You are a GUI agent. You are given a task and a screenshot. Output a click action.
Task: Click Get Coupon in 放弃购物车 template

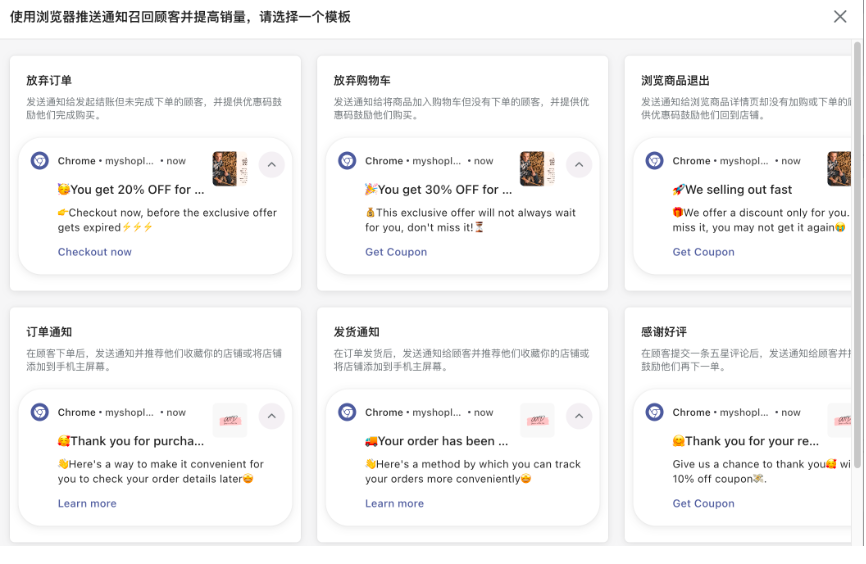(x=396, y=252)
